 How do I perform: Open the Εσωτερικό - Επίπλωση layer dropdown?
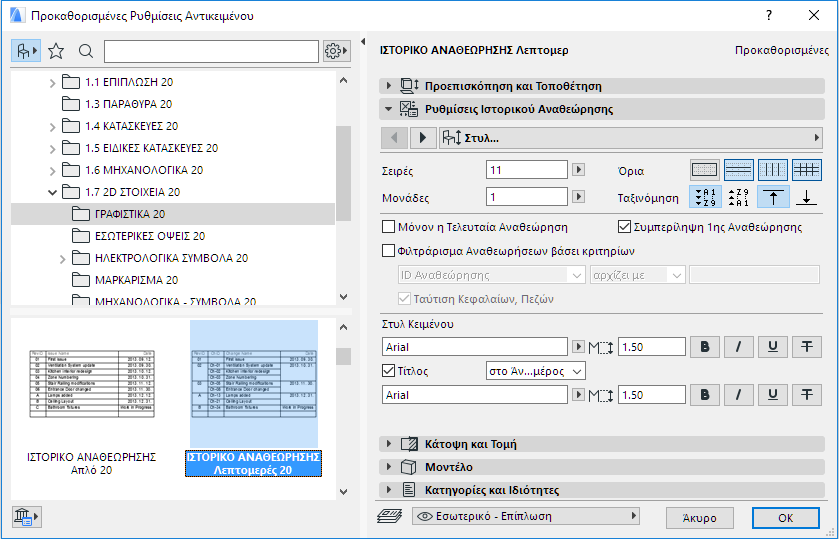click(526, 516)
